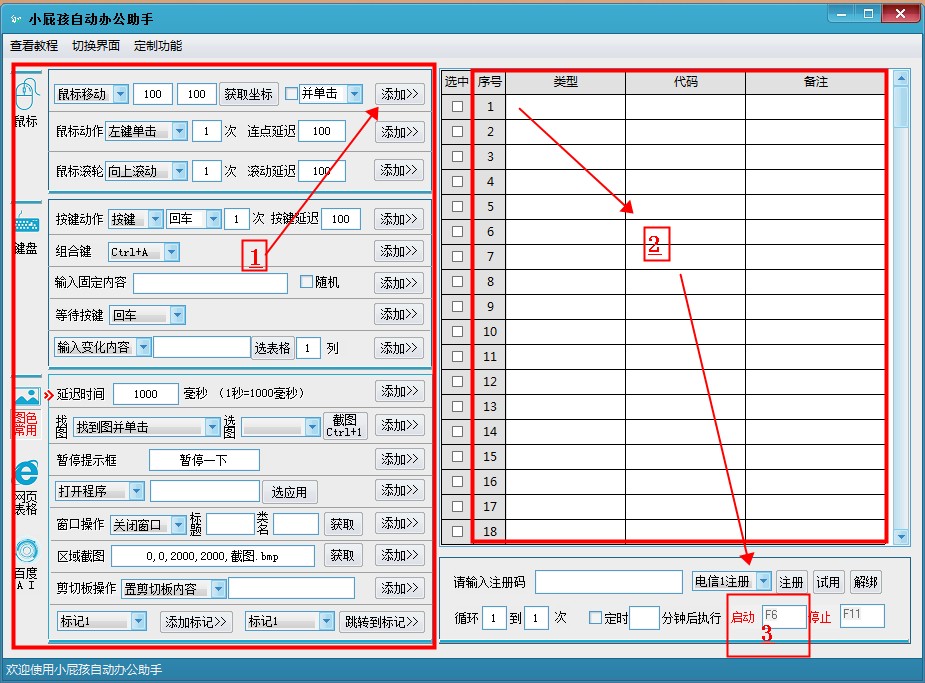Click the 选表格 button
Screen dimensions: 925x683
click(x=272, y=348)
